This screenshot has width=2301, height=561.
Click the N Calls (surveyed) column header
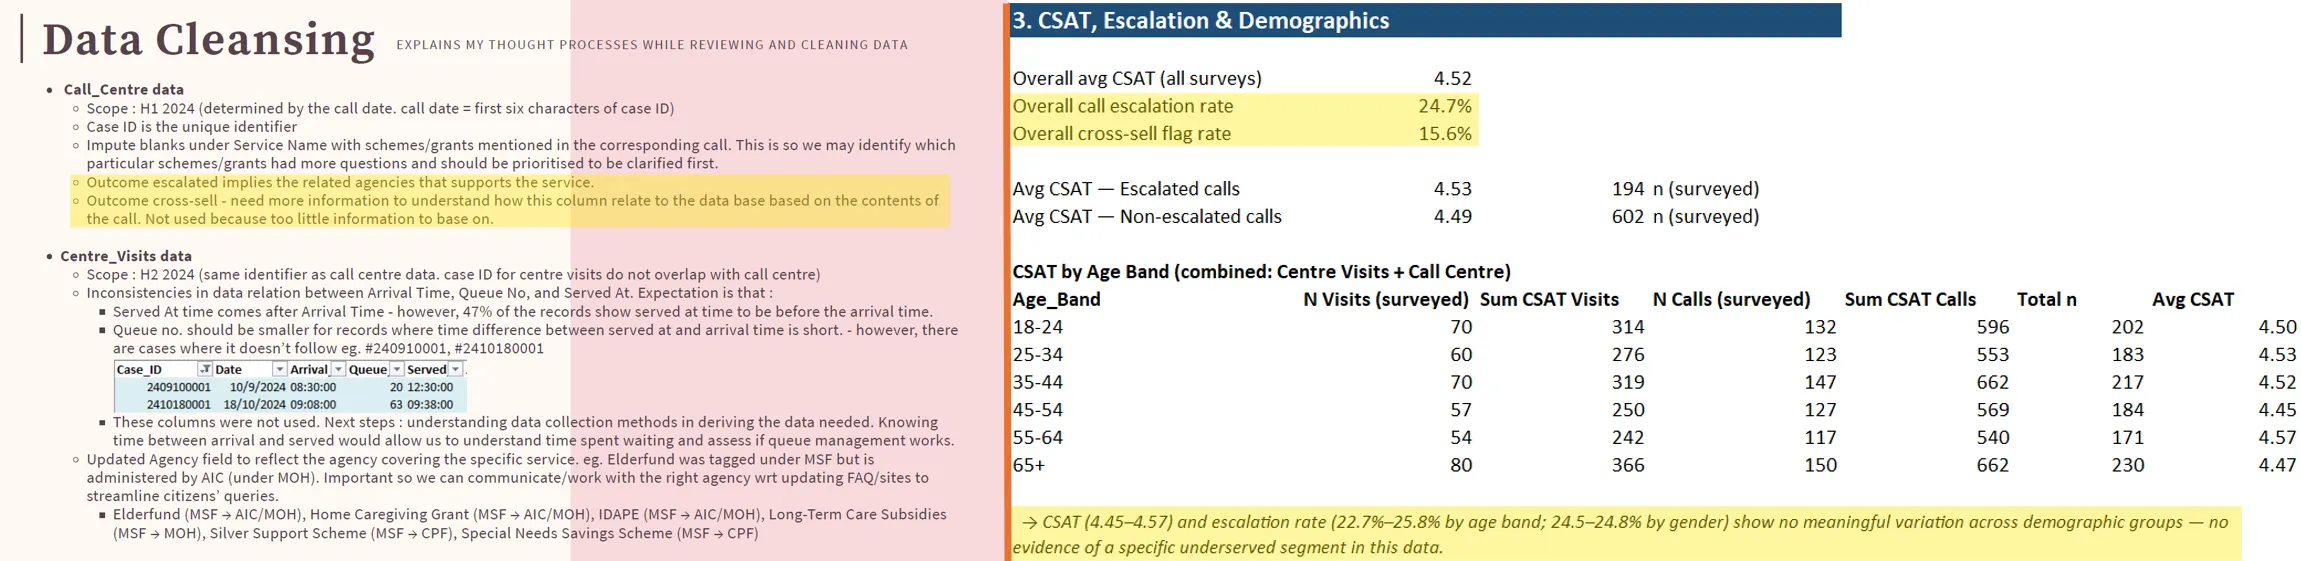tap(1732, 300)
